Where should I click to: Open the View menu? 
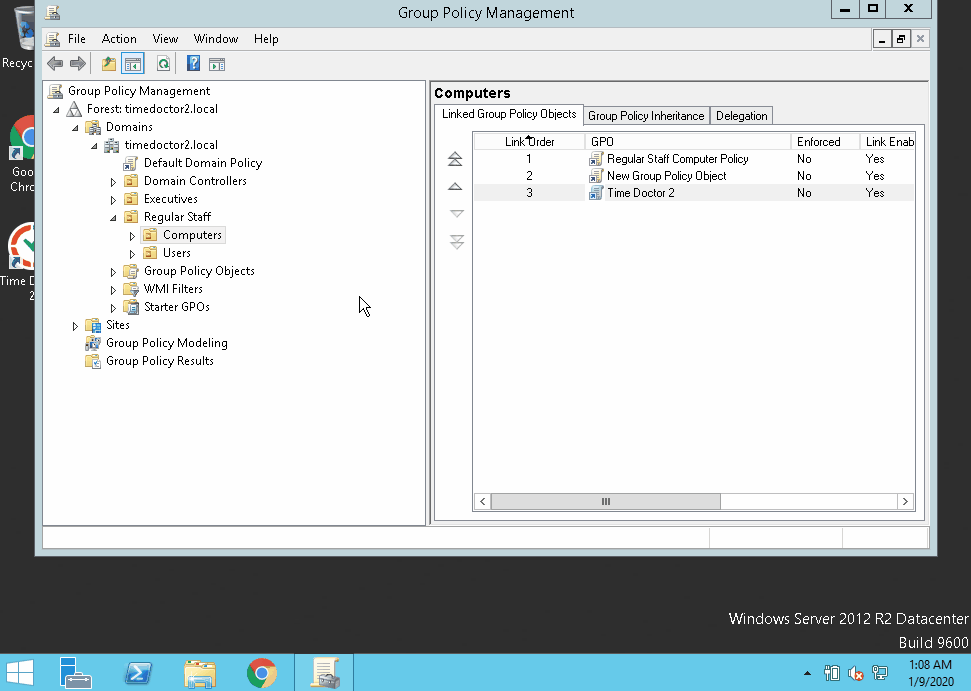165,39
